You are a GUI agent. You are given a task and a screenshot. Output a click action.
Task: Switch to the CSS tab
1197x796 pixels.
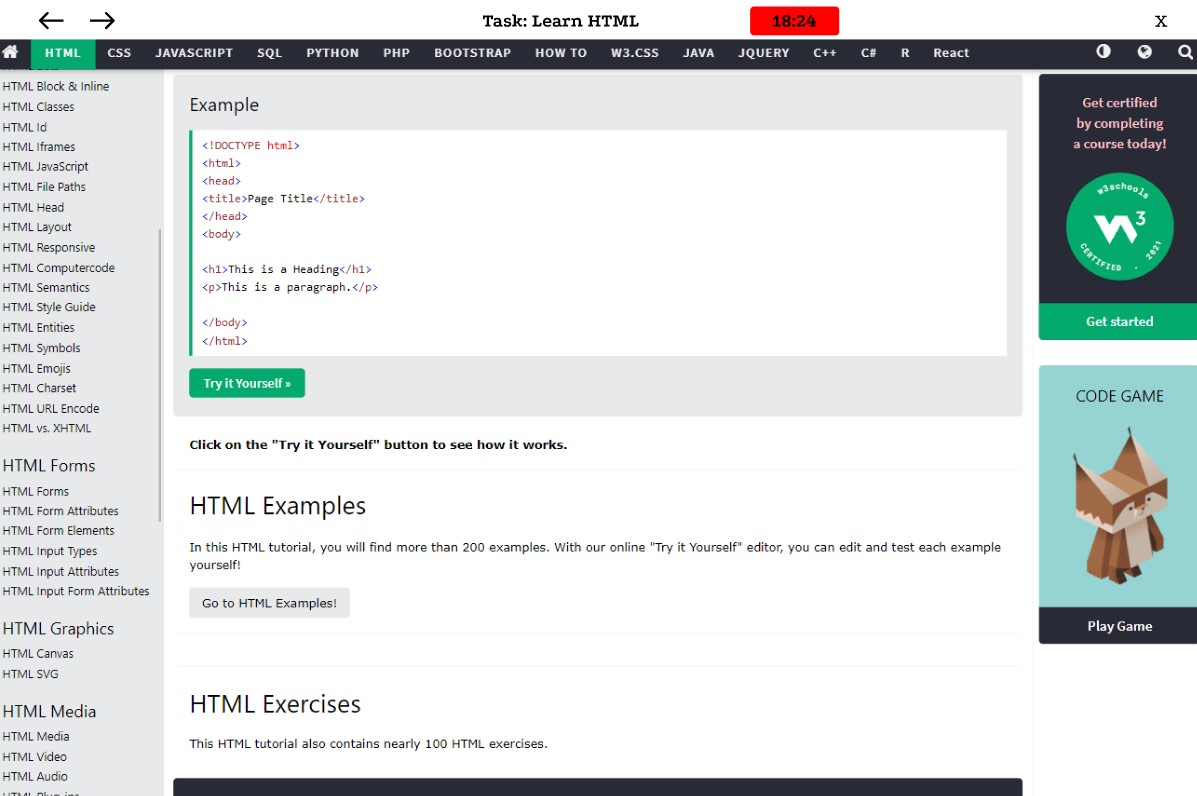(x=118, y=52)
